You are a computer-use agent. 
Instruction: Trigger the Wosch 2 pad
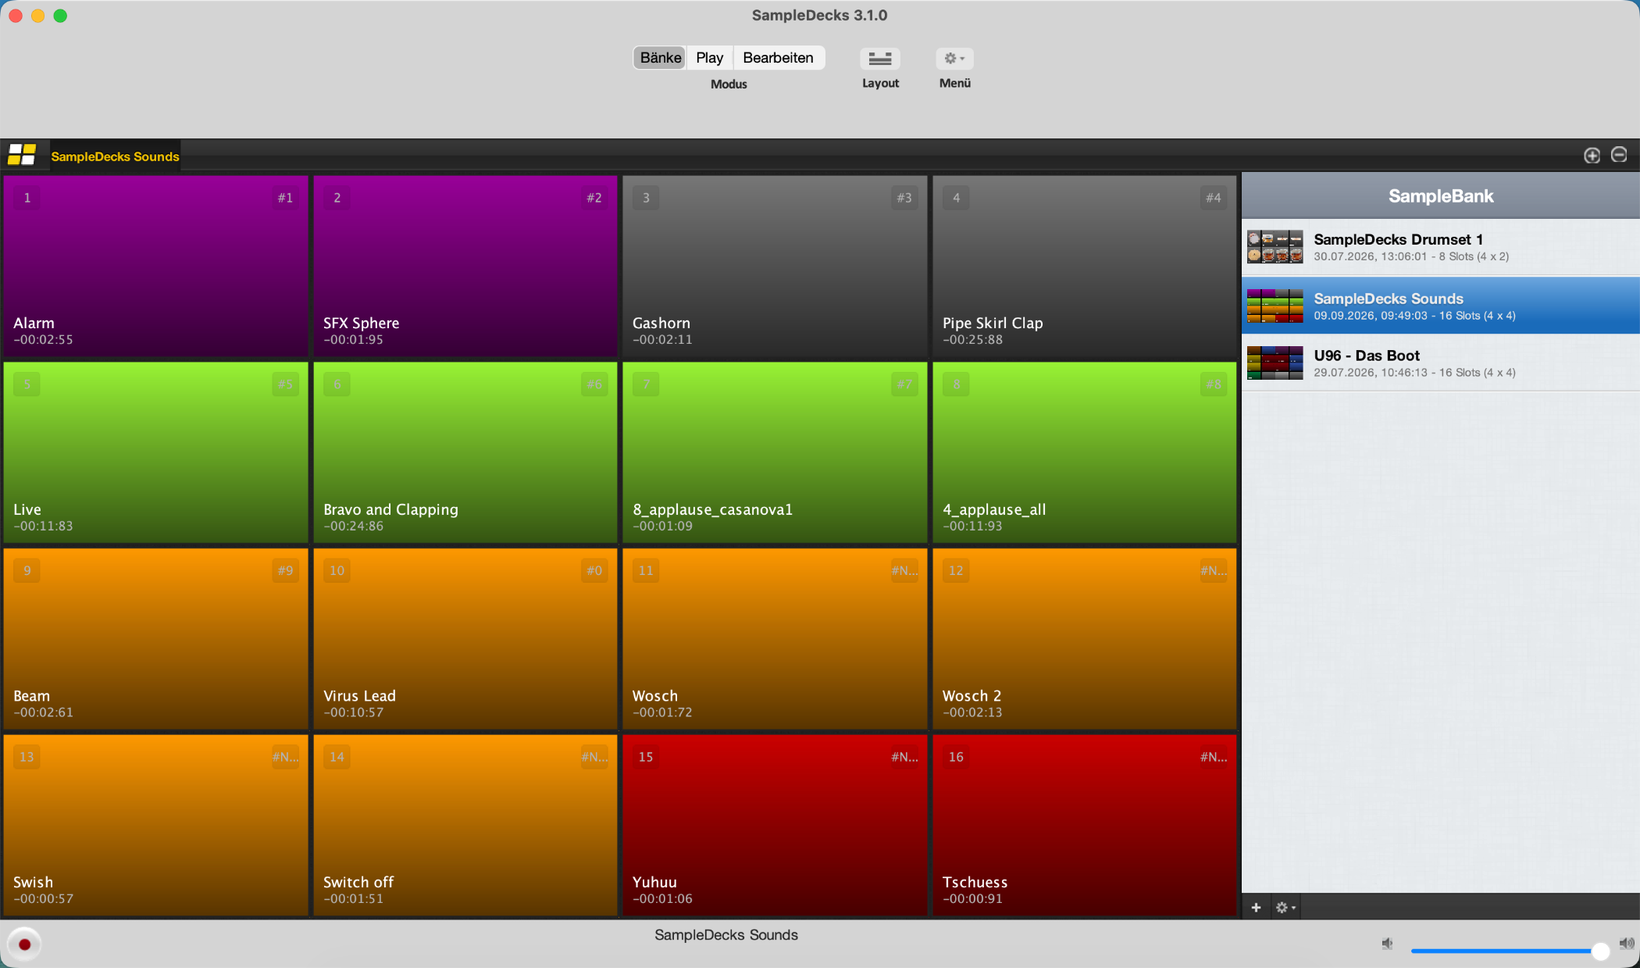coord(1085,639)
